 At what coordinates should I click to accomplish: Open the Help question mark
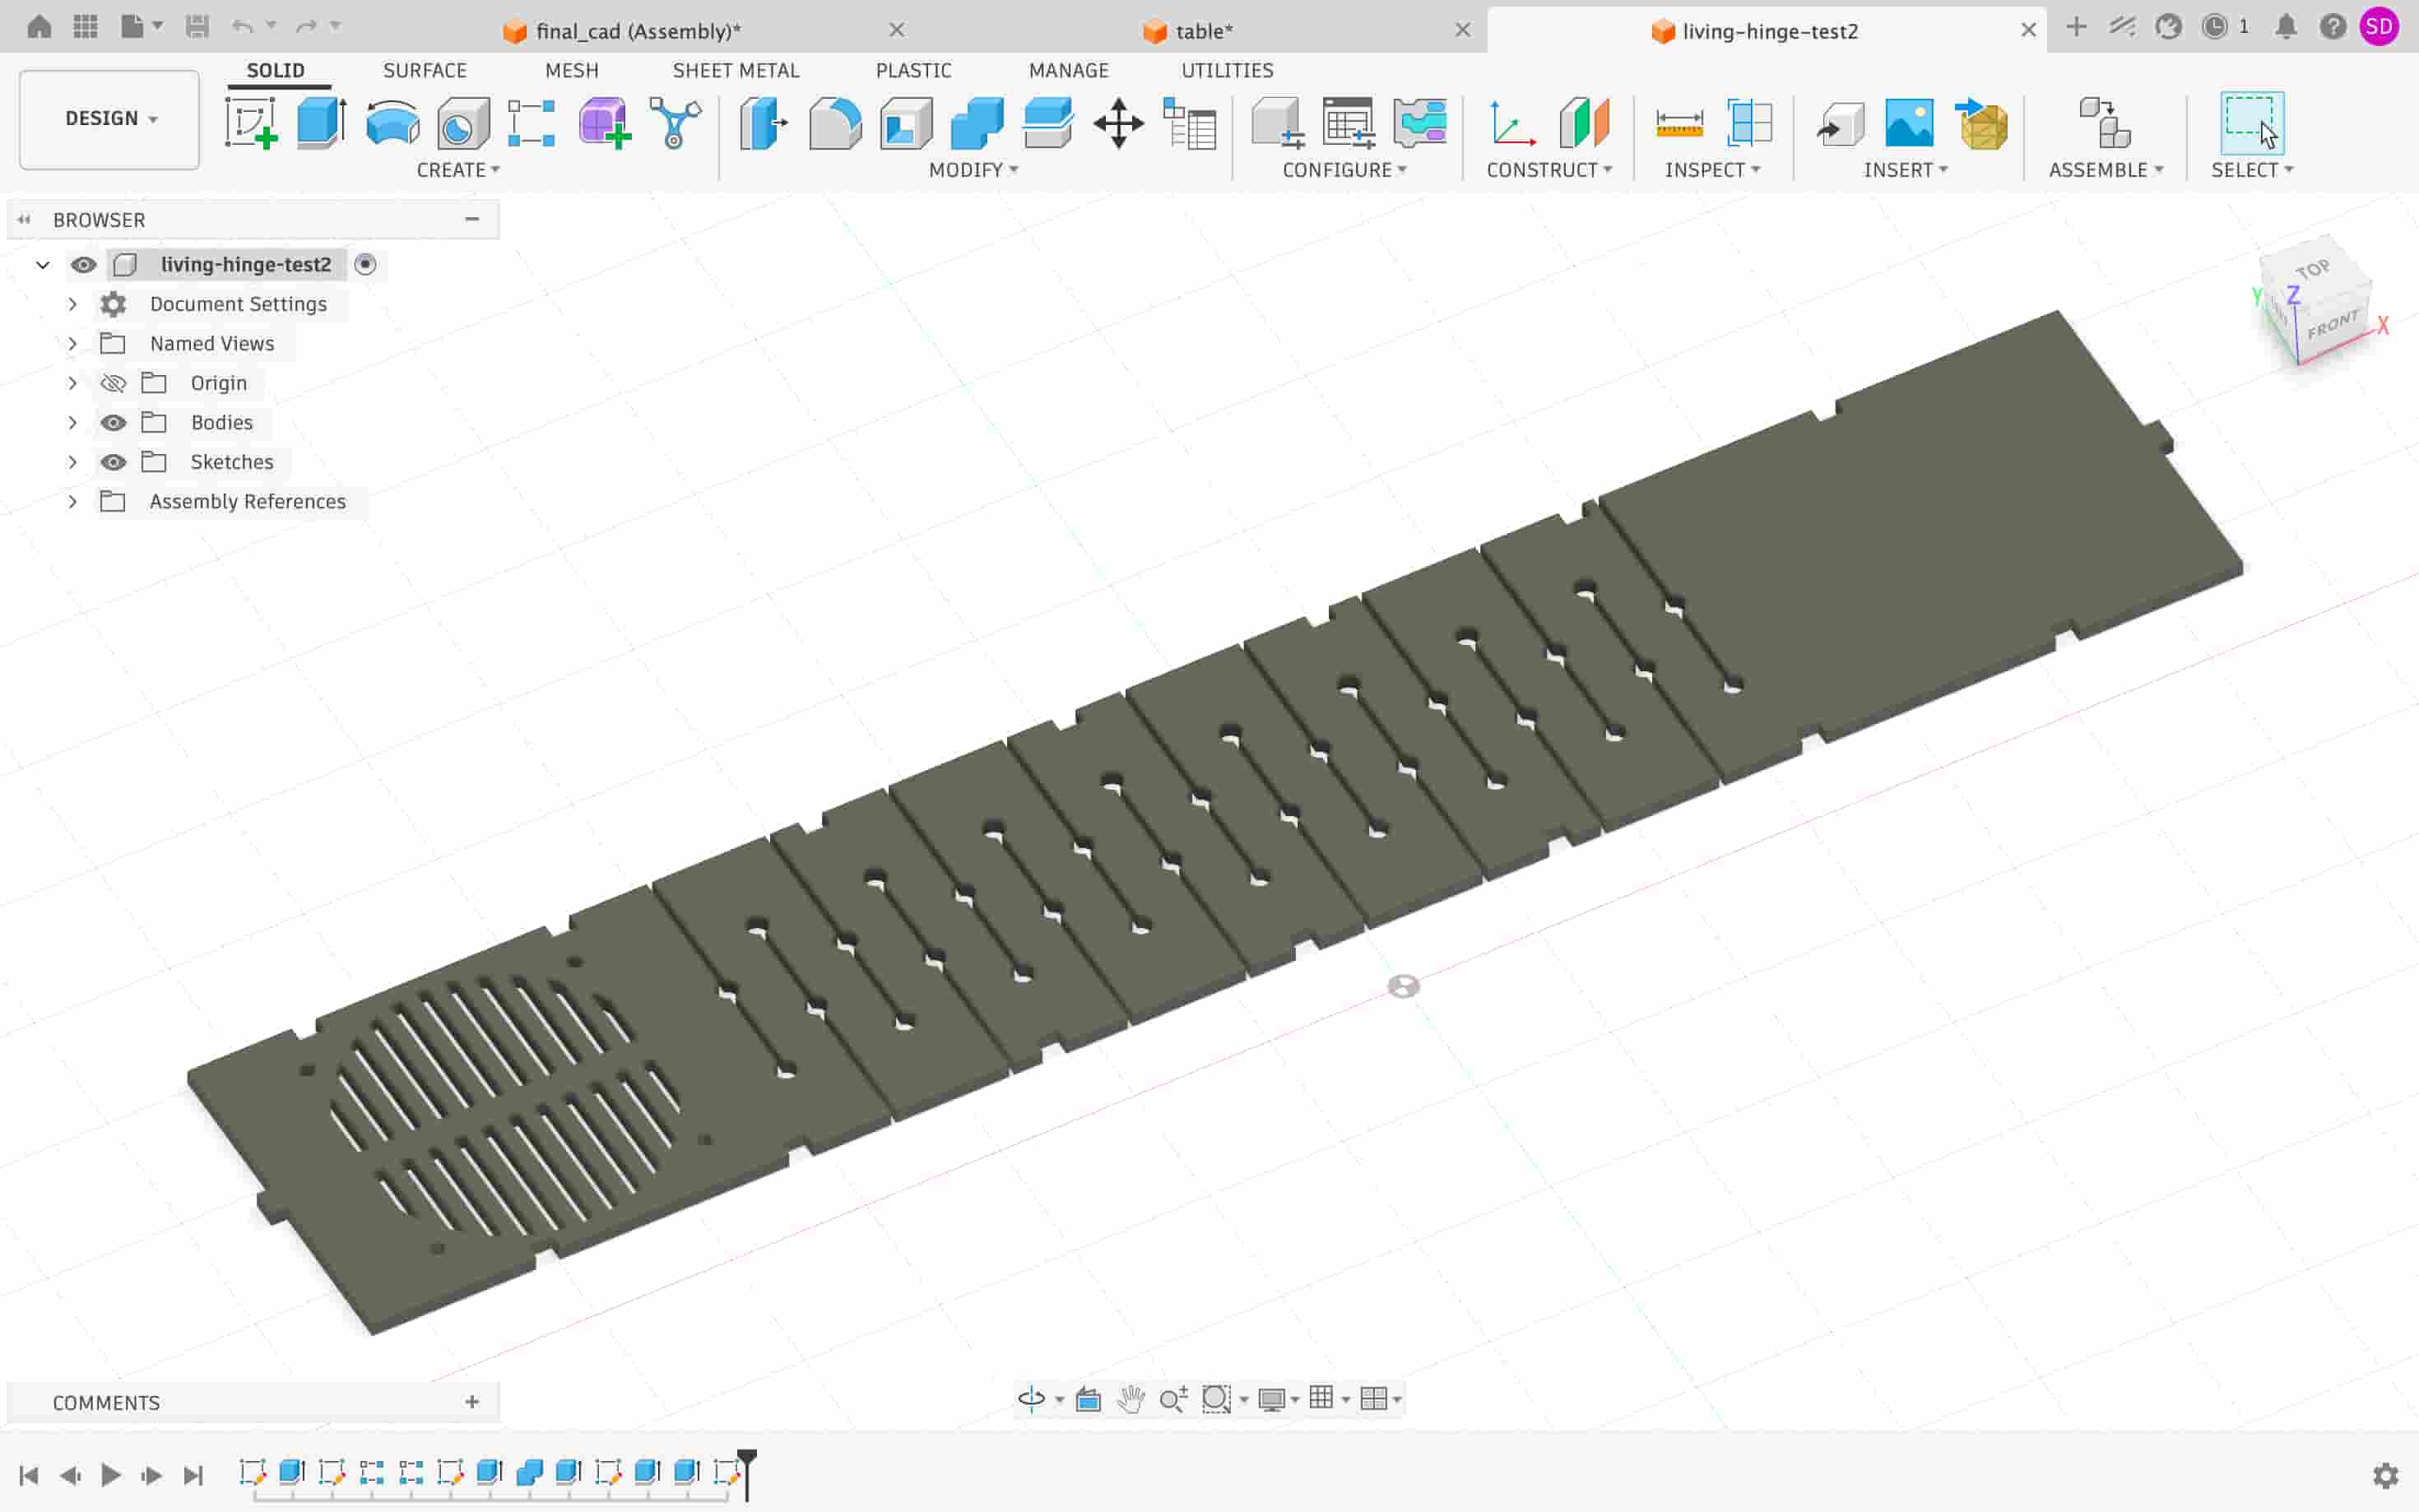[2332, 27]
